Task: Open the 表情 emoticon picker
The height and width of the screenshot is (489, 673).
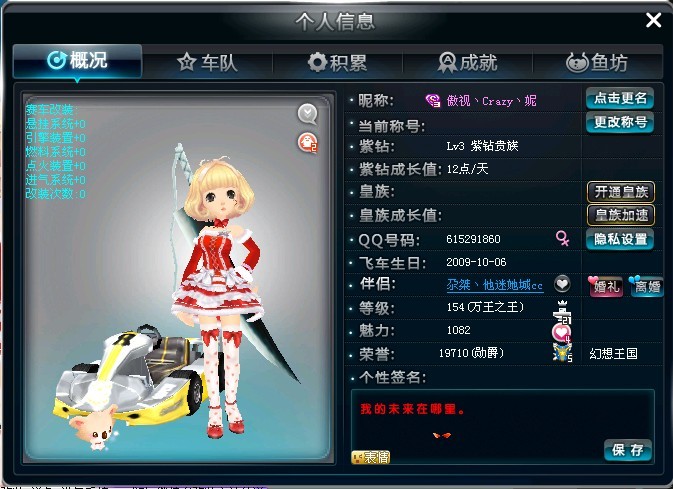Action: tap(371, 458)
